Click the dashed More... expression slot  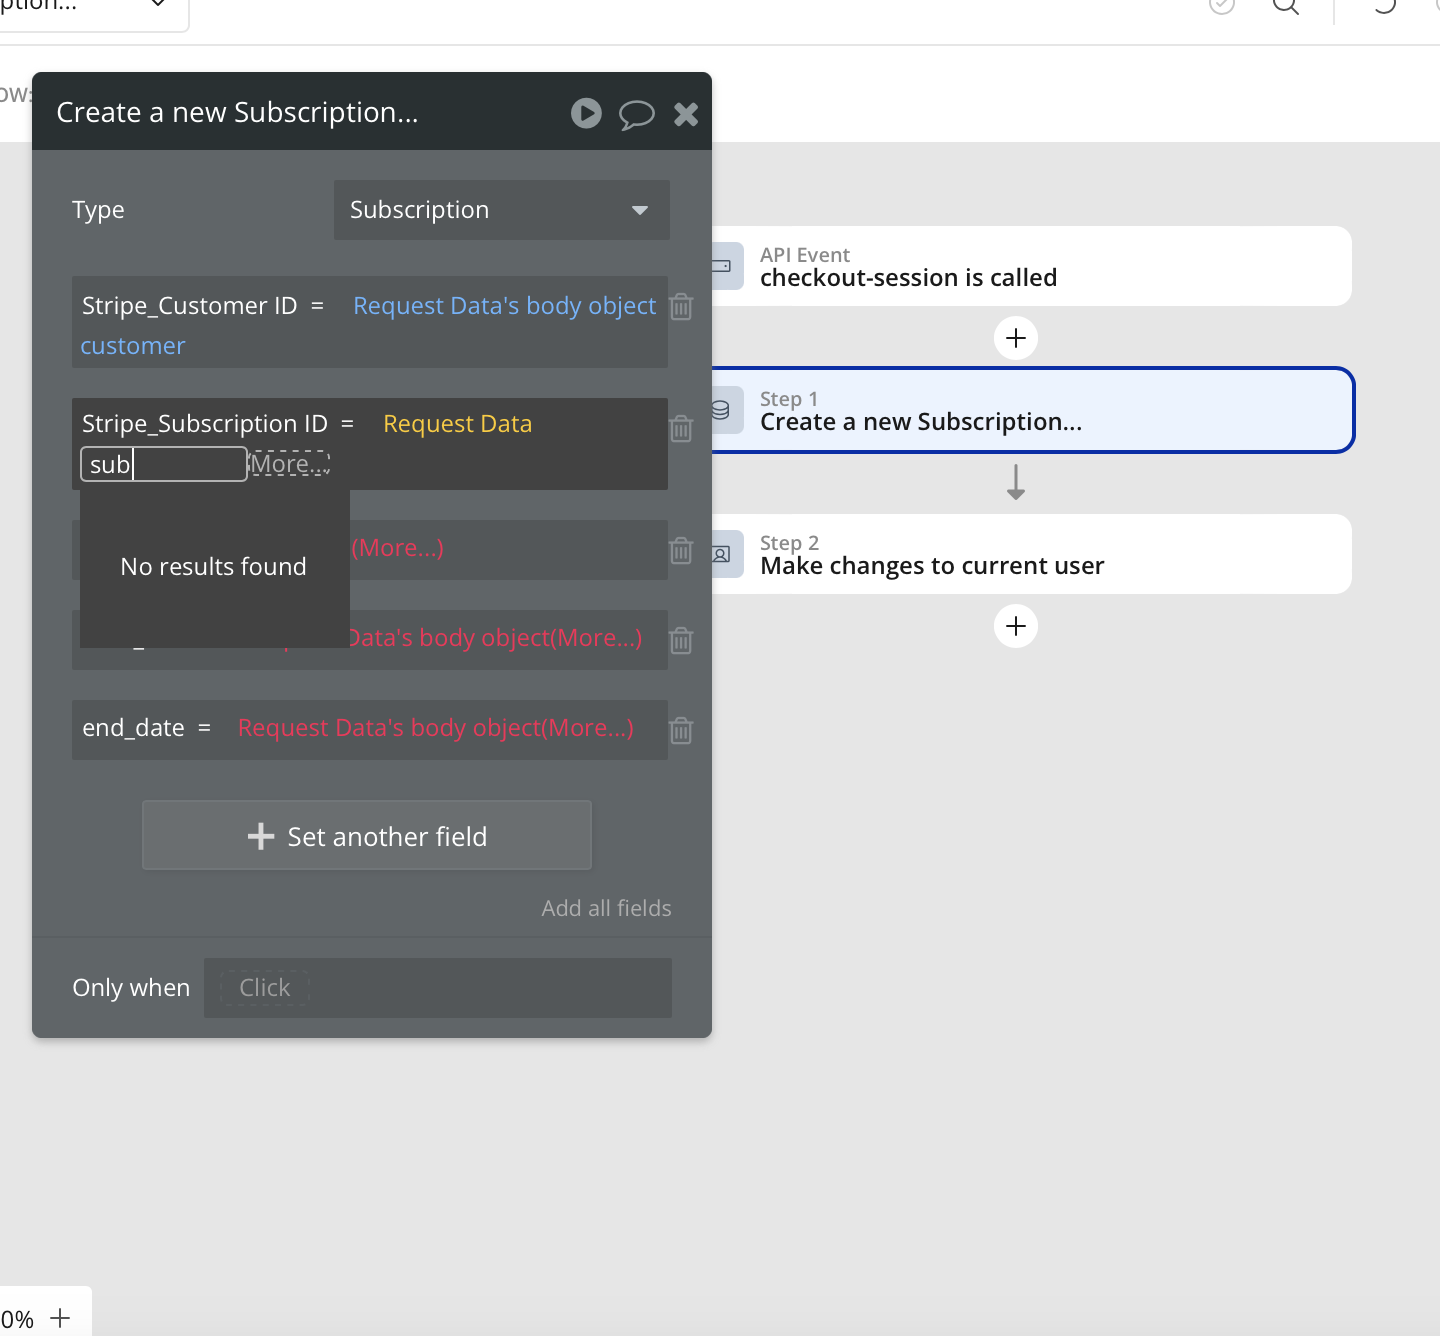(x=290, y=464)
